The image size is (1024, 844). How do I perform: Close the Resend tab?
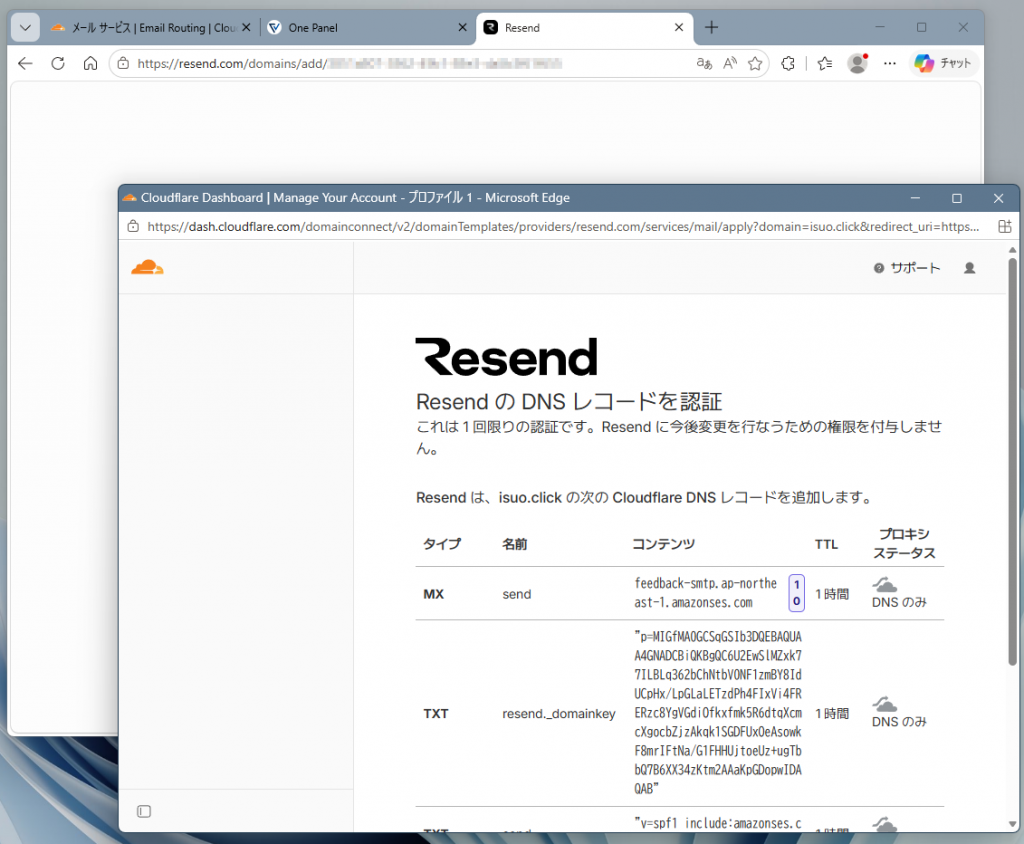coord(679,27)
